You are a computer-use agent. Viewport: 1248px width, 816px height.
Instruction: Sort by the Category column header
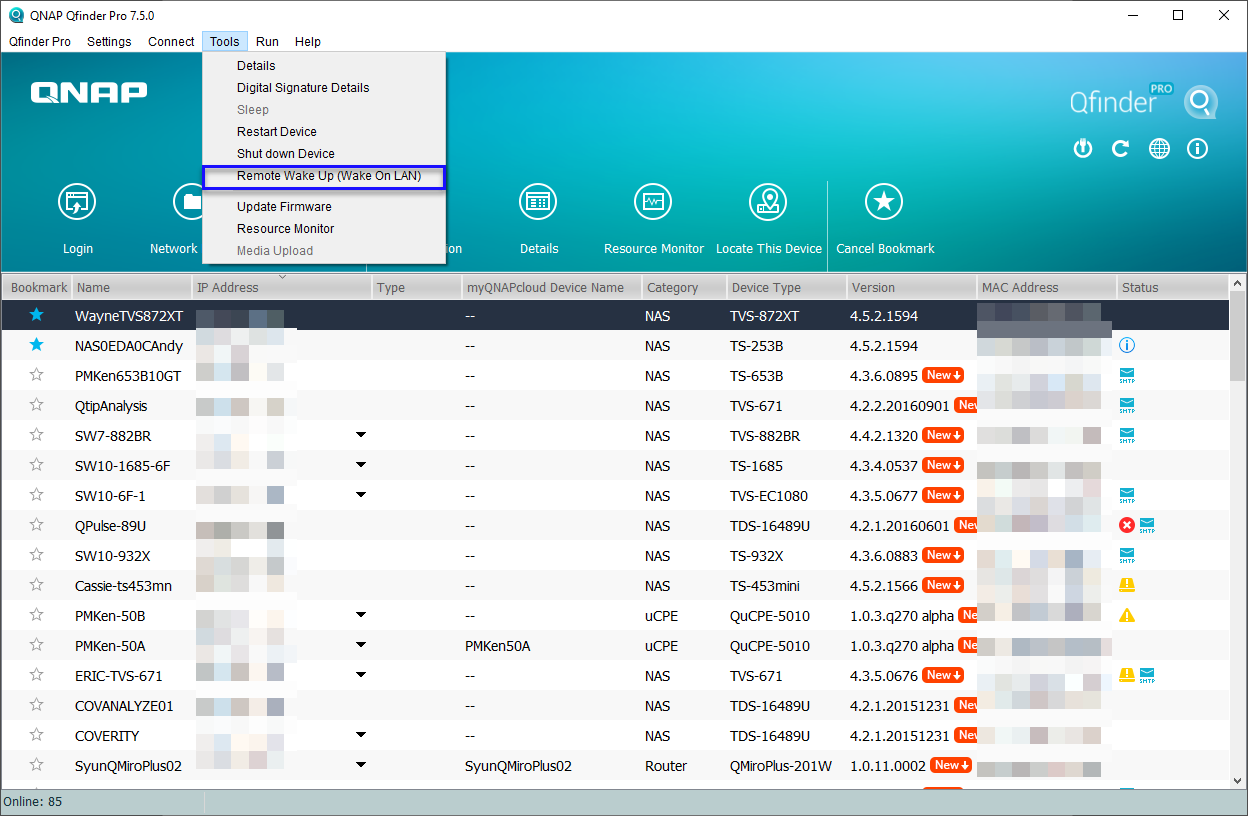(x=683, y=288)
